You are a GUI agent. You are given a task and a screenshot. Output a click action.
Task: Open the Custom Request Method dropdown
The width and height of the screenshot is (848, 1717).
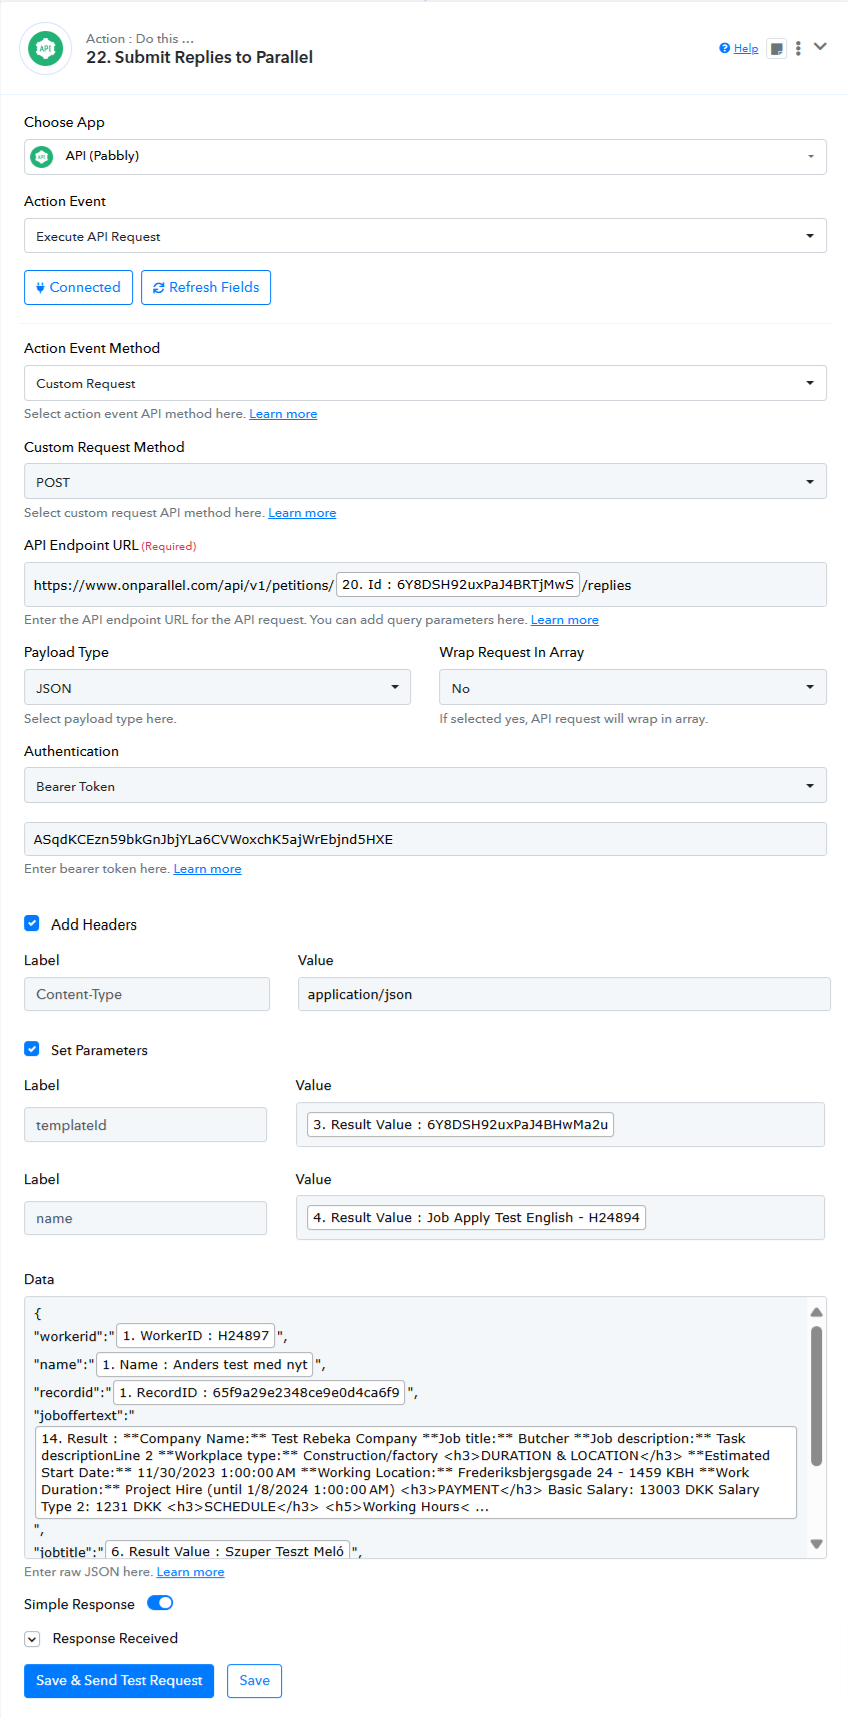[425, 481]
